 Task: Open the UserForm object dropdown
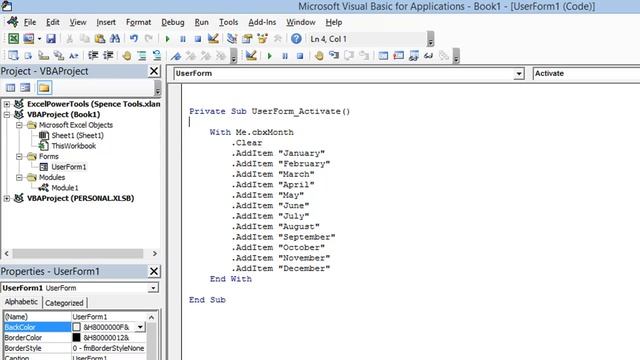pos(519,74)
